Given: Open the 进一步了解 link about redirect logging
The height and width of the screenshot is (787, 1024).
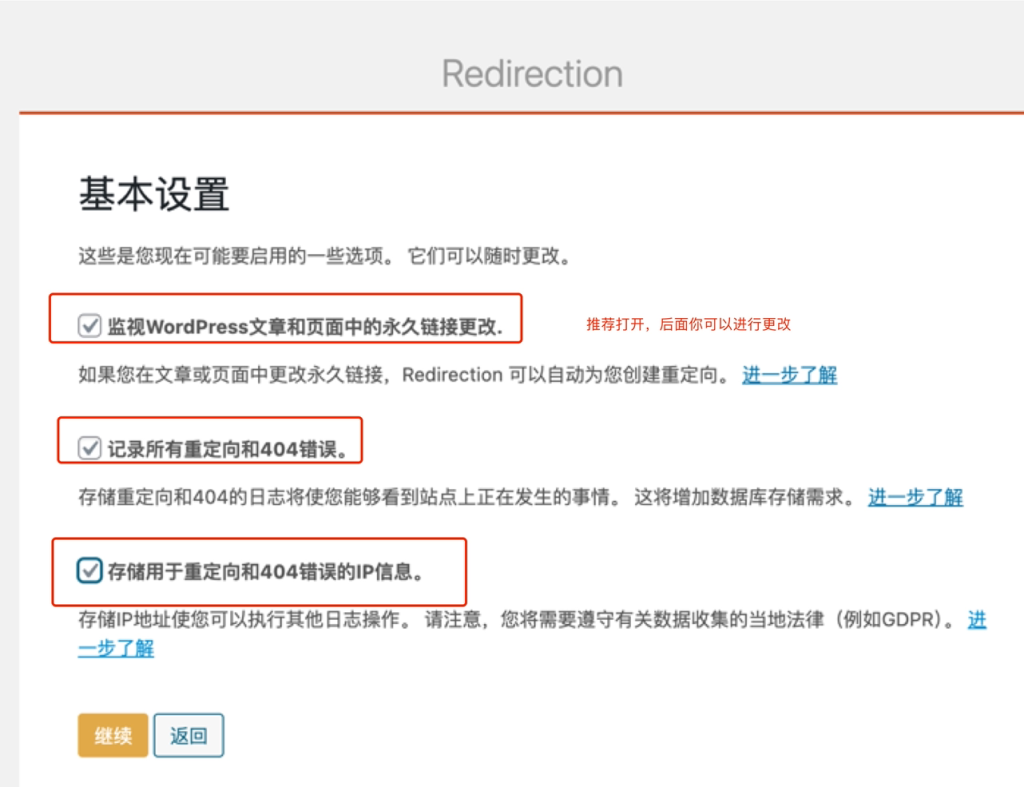Looking at the screenshot, I should [913, 497].
